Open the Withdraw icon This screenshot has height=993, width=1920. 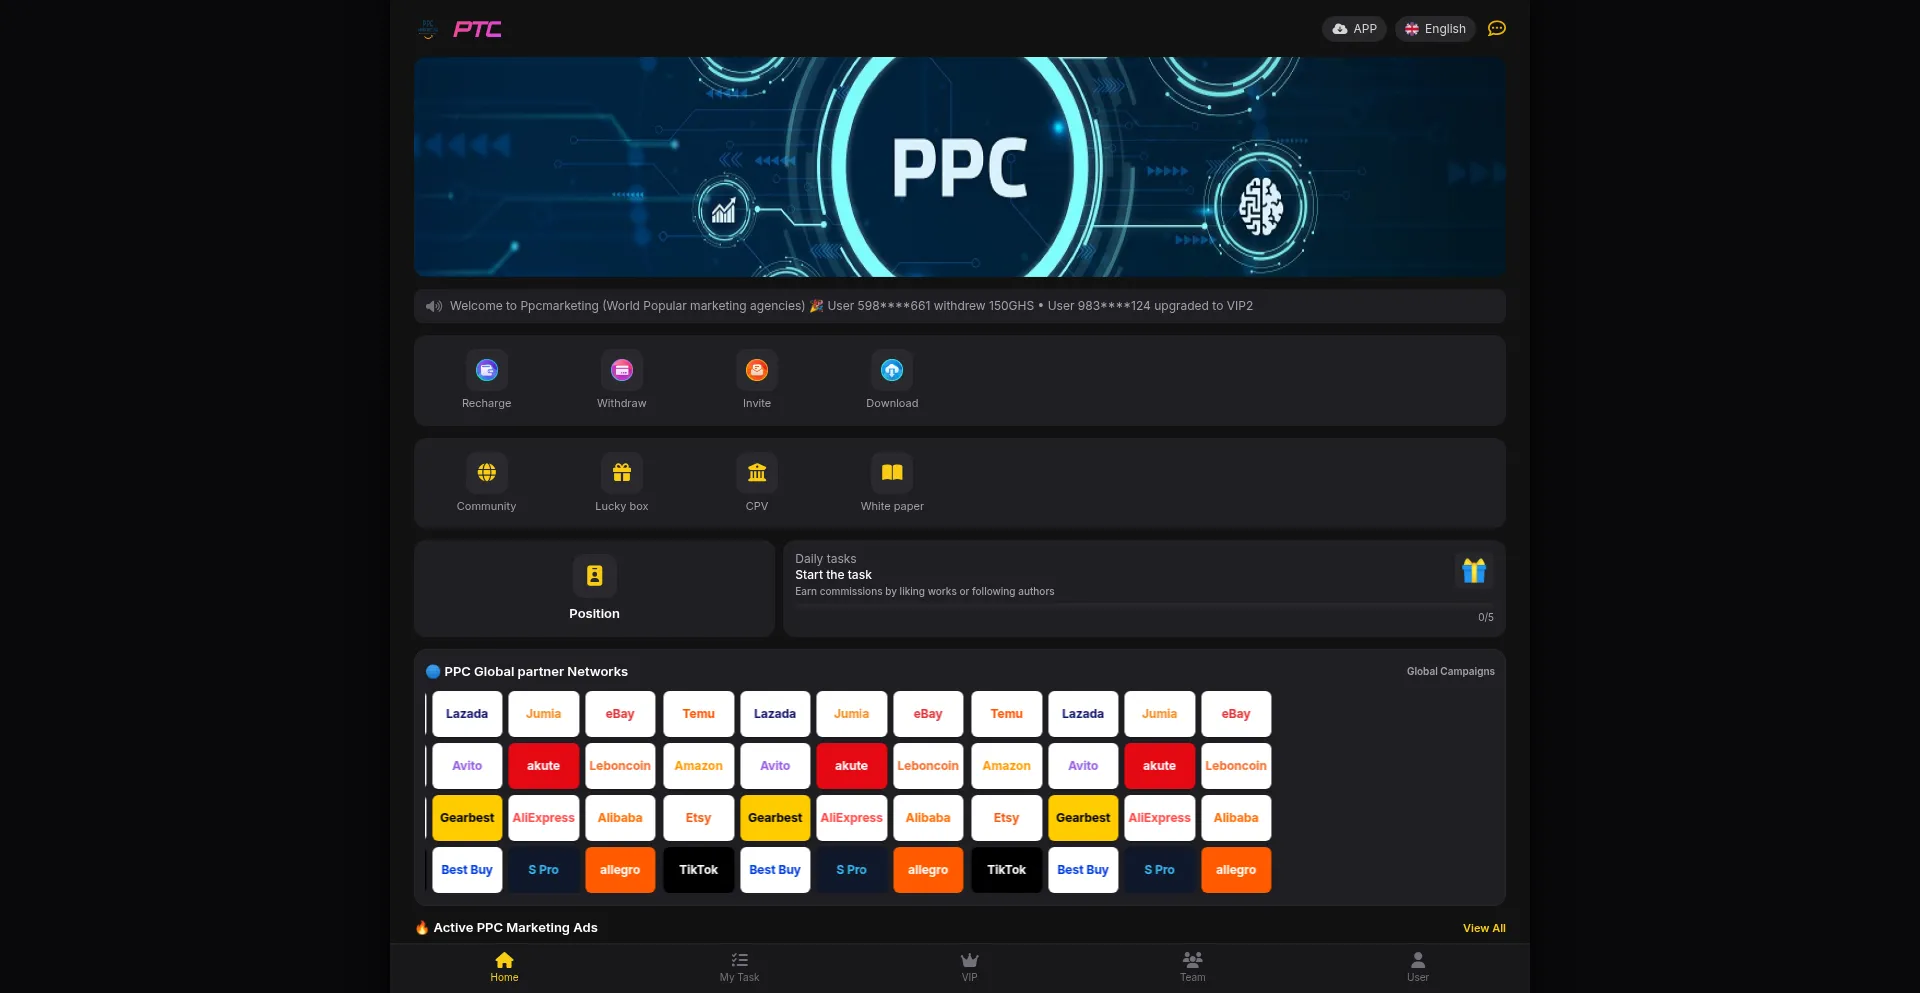(x=622, y=370)
